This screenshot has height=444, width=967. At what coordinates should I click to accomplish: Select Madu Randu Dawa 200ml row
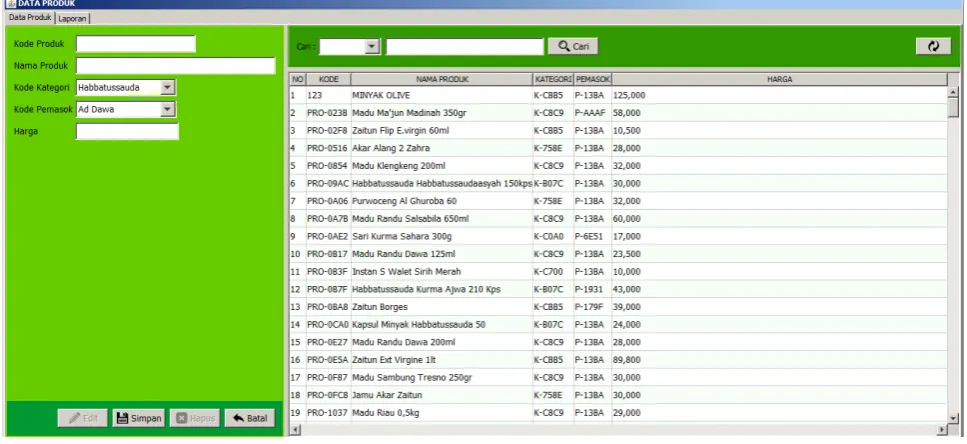click(619, 342)
